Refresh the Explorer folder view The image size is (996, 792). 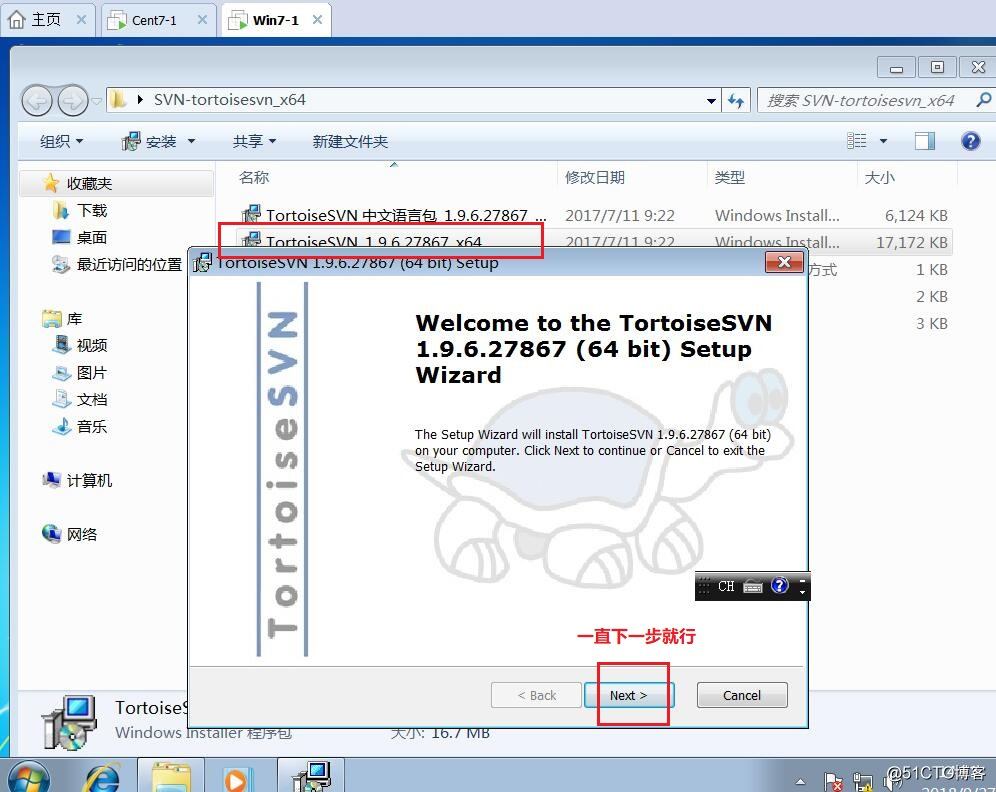[x=736, y=100]
